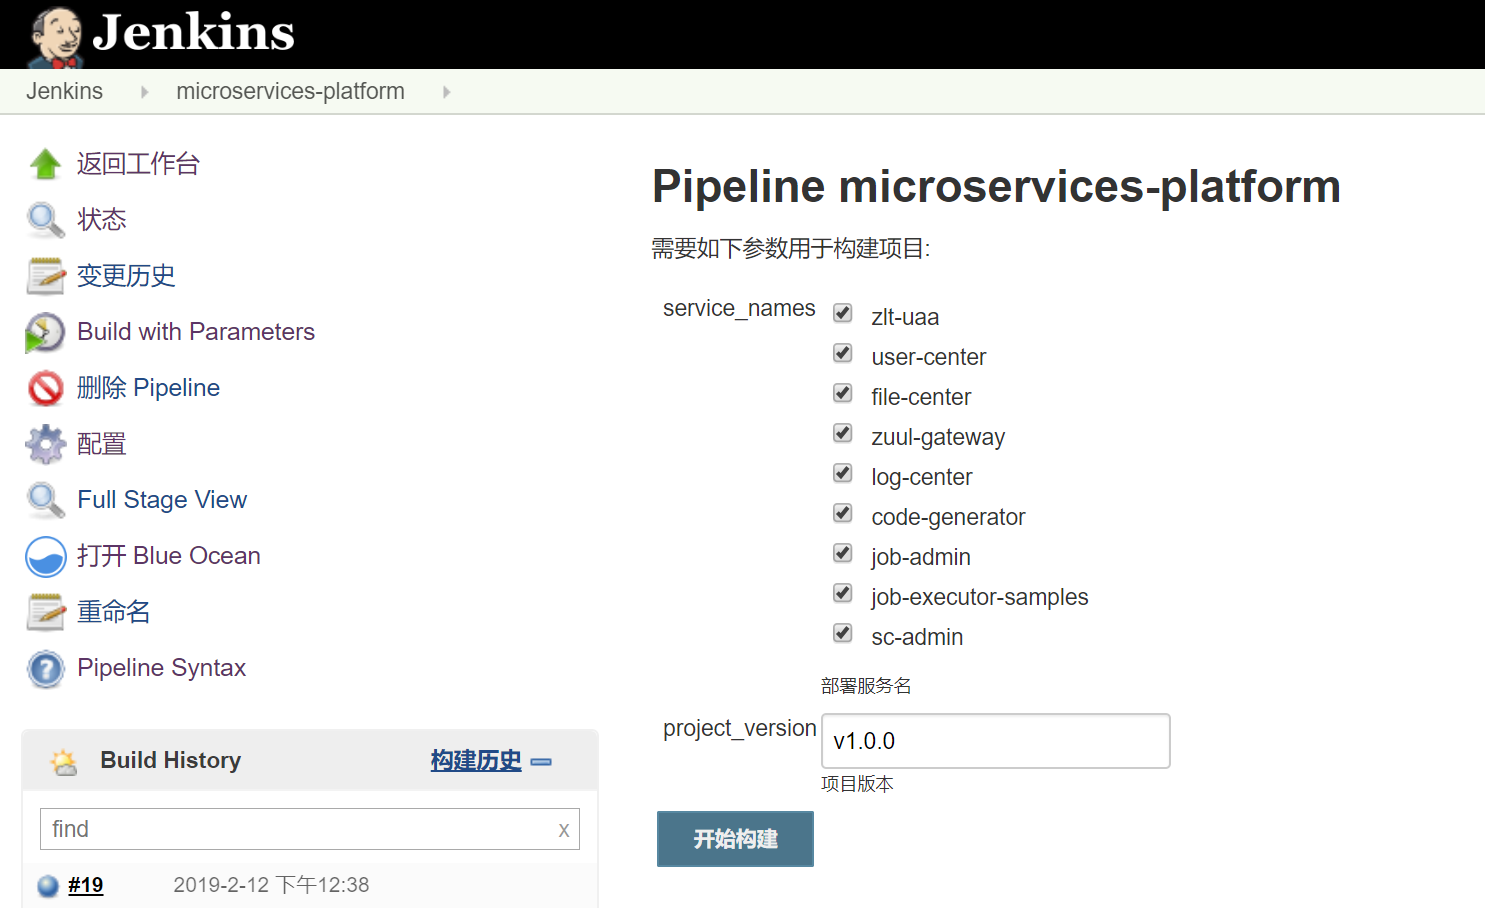Click the Blue Ocean wave icon
This screenshot has height=908, width=1485.
coord(46,557)
